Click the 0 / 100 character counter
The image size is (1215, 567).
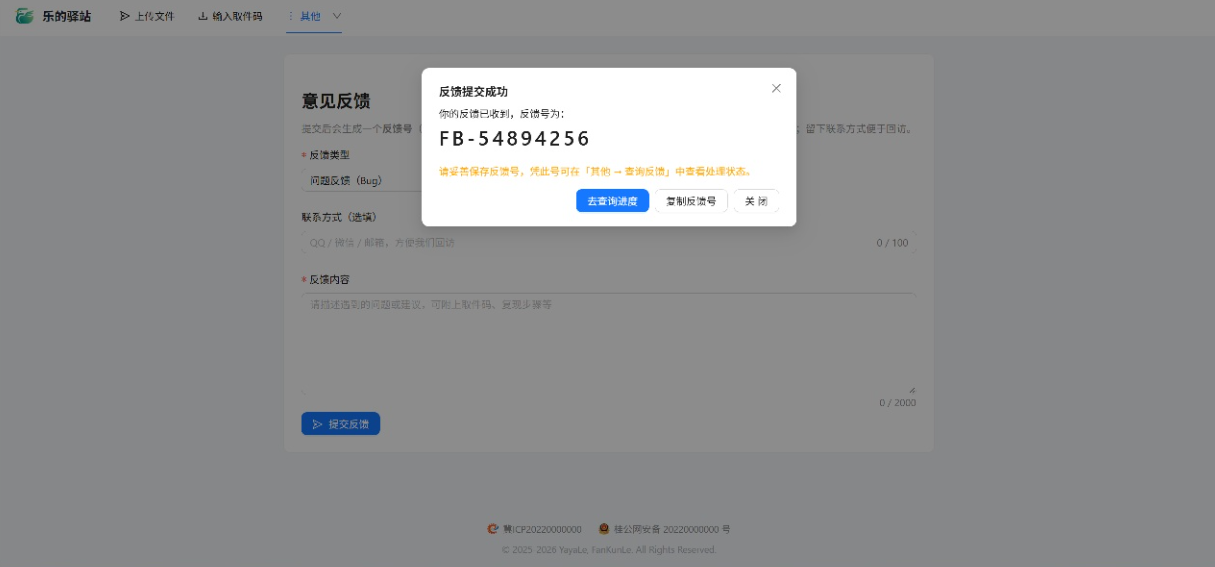(892, 243)
